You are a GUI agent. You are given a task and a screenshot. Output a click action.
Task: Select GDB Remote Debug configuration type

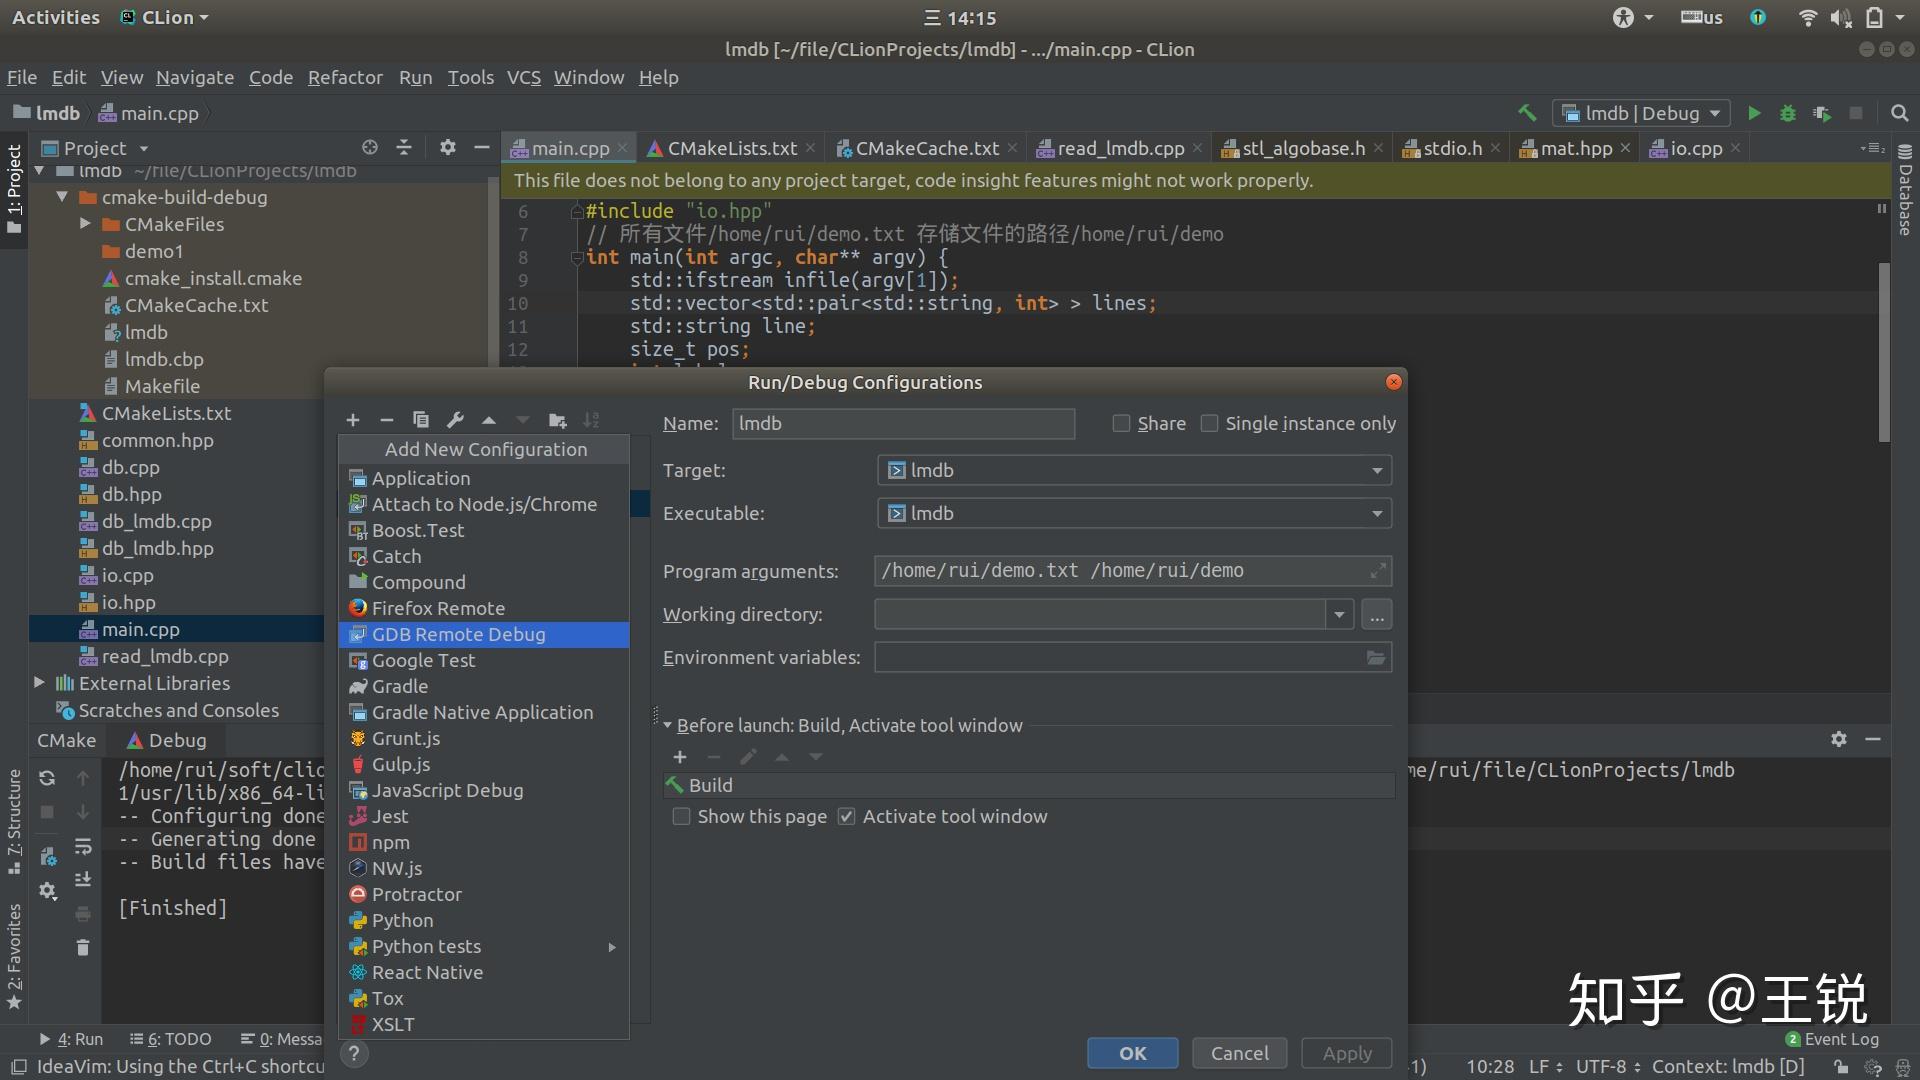coord(484,635)
